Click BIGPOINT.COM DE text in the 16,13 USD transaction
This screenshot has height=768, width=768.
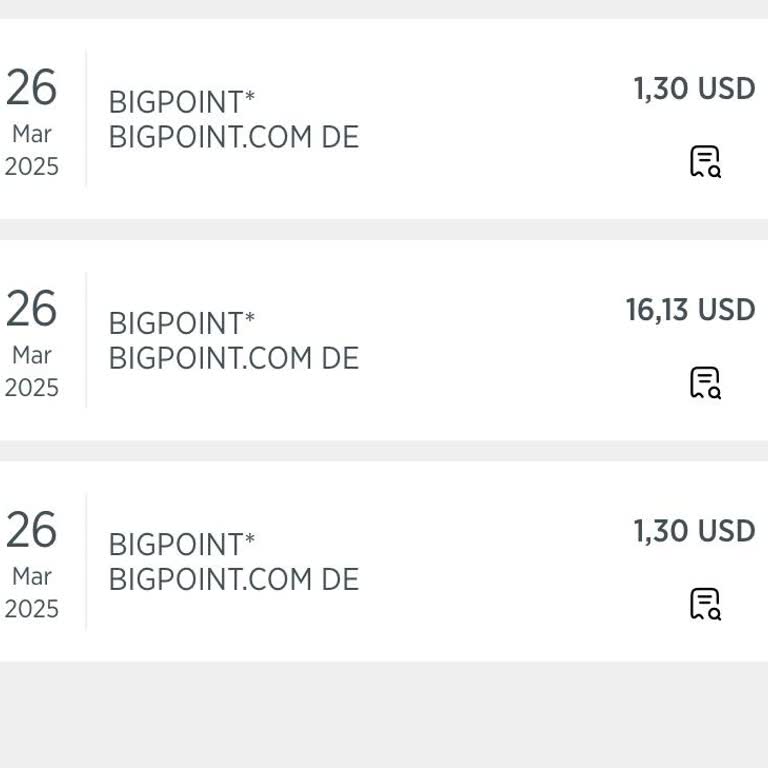[233, 358]
